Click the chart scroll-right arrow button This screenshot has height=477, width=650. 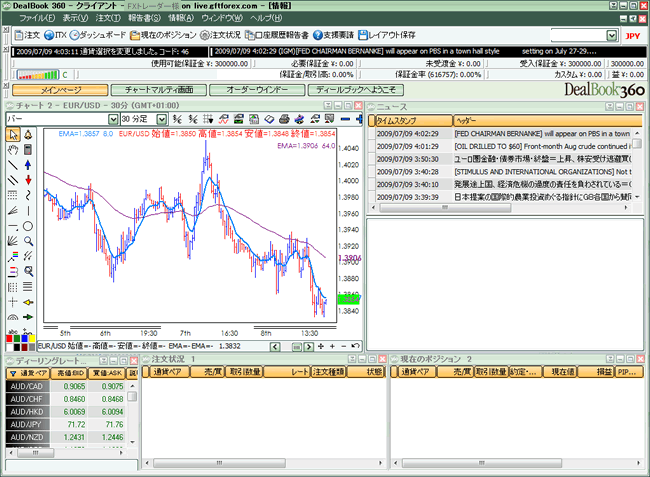(308, 347)
